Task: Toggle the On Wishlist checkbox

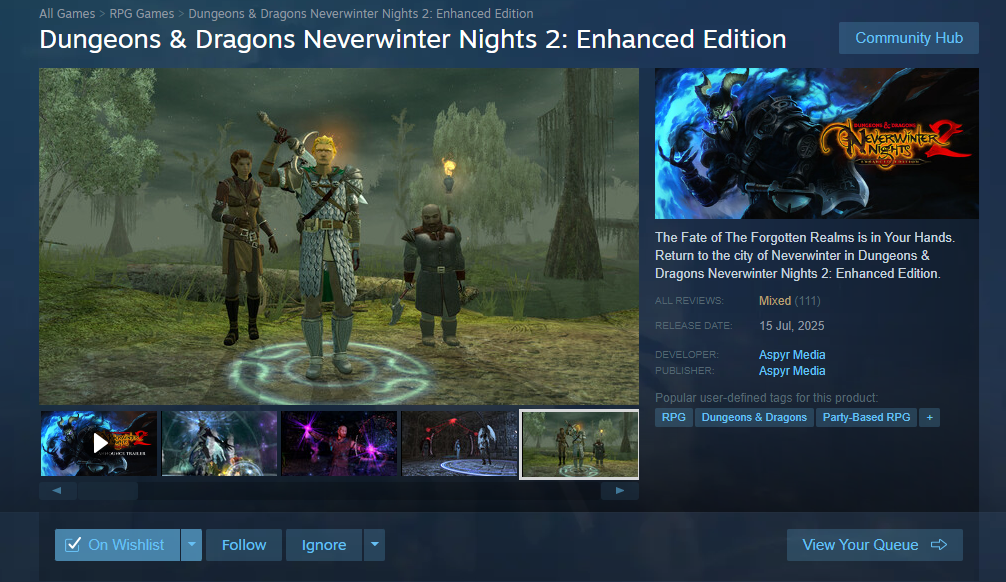Action: click(x=73, y=545)
